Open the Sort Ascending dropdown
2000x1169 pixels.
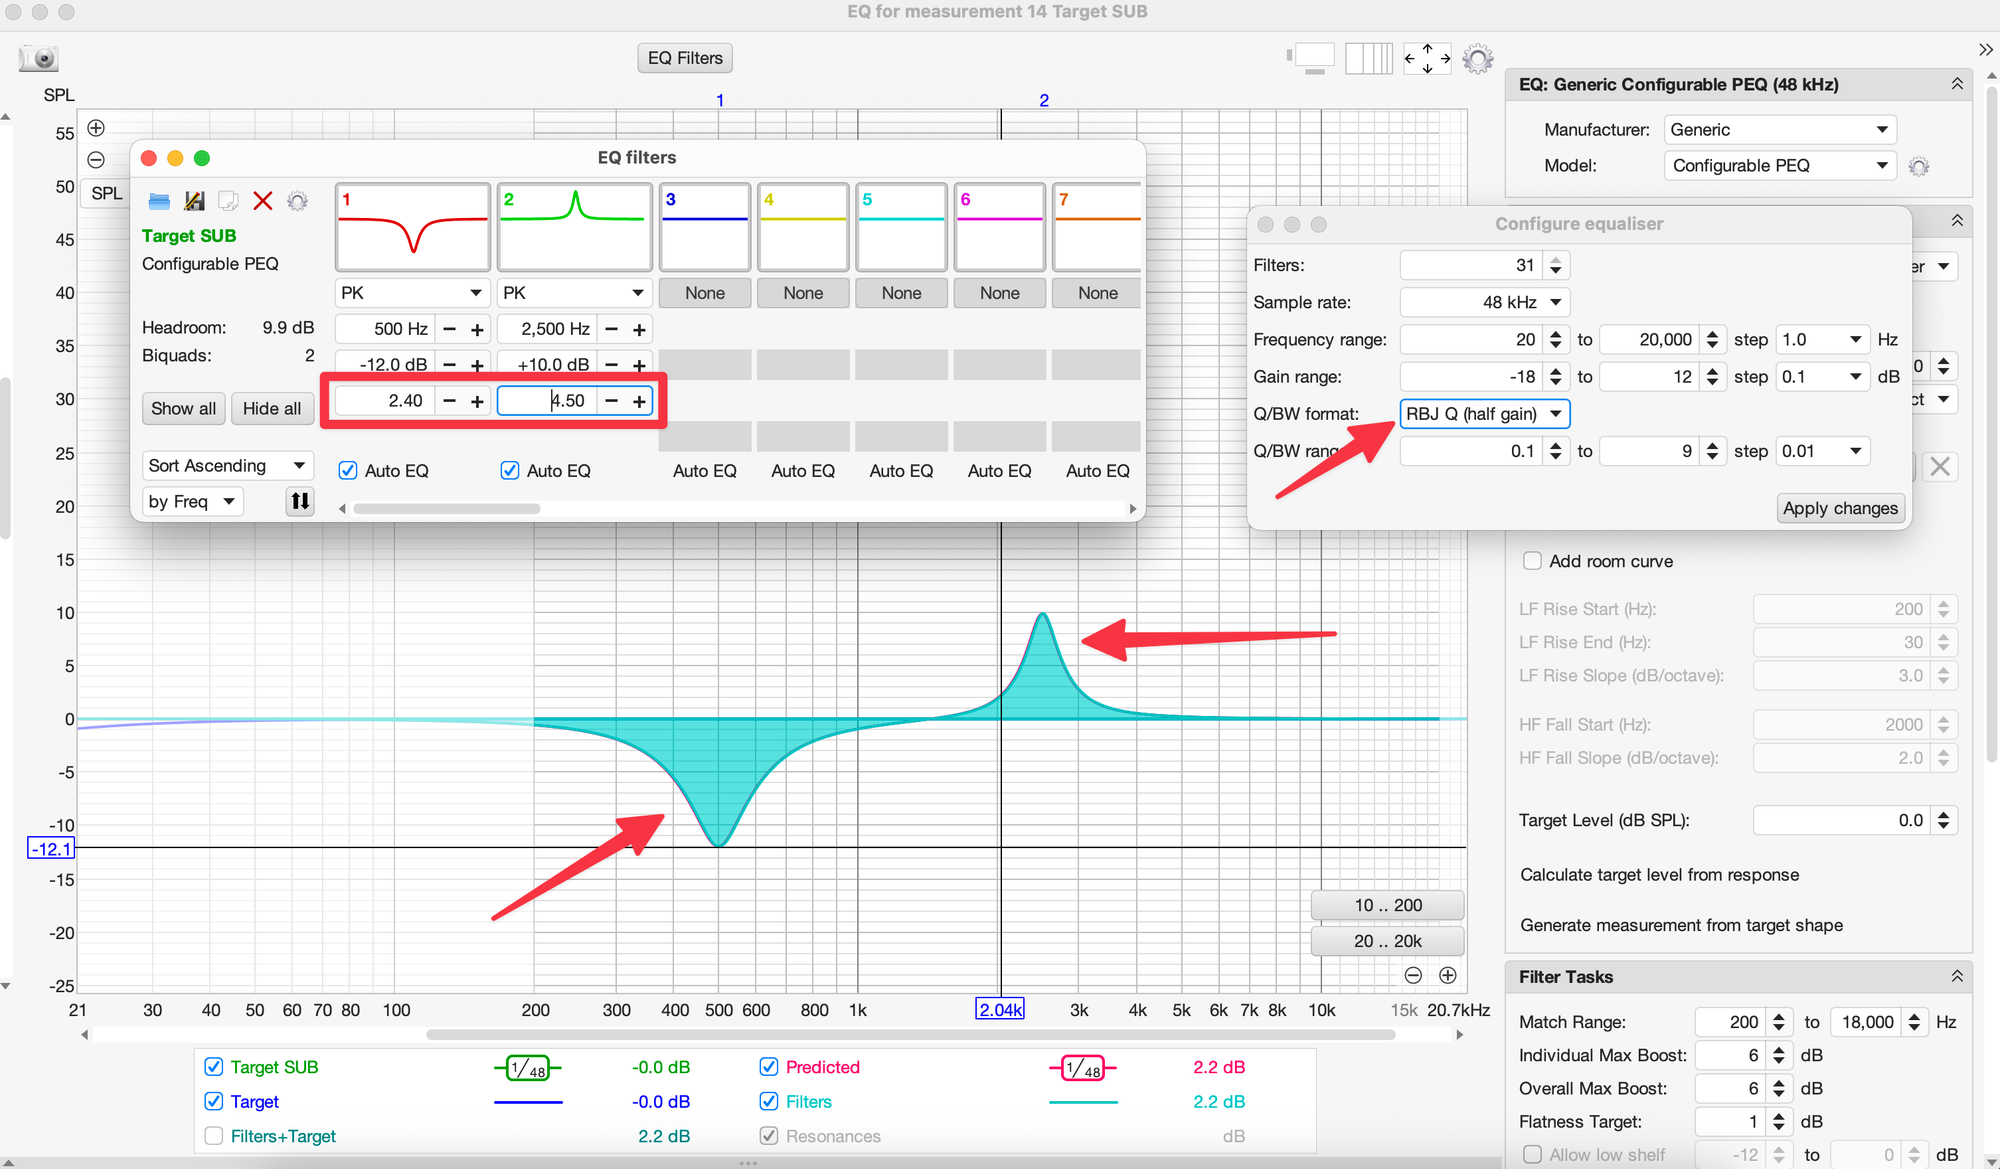(227, 466)
